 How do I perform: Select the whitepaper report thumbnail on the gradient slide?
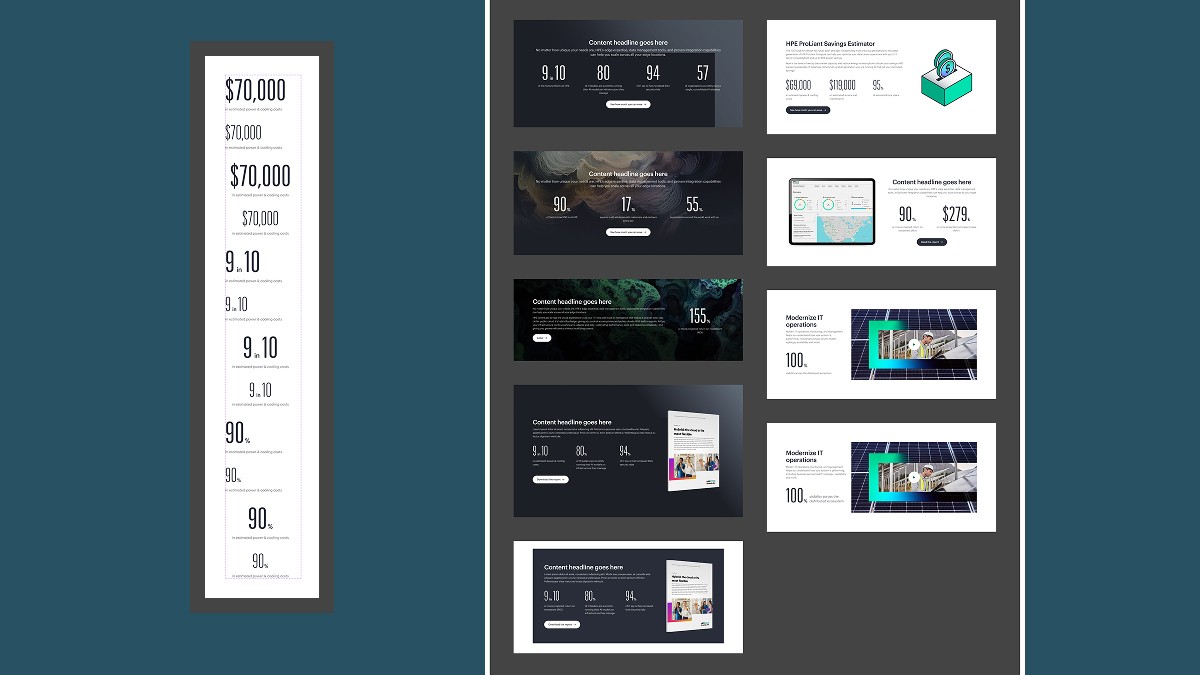(x=693, y=450)
